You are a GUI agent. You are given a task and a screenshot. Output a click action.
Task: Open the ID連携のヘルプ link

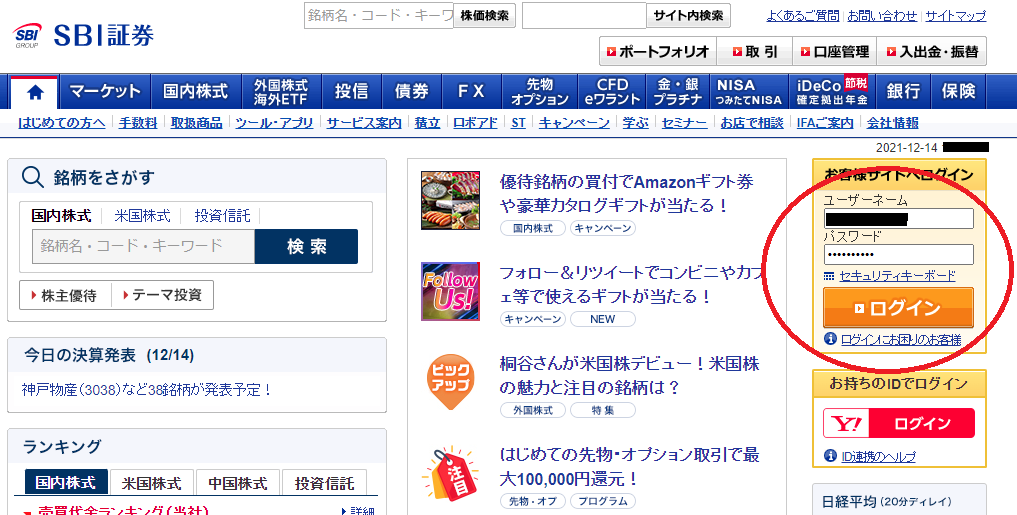tap(878, 457)
